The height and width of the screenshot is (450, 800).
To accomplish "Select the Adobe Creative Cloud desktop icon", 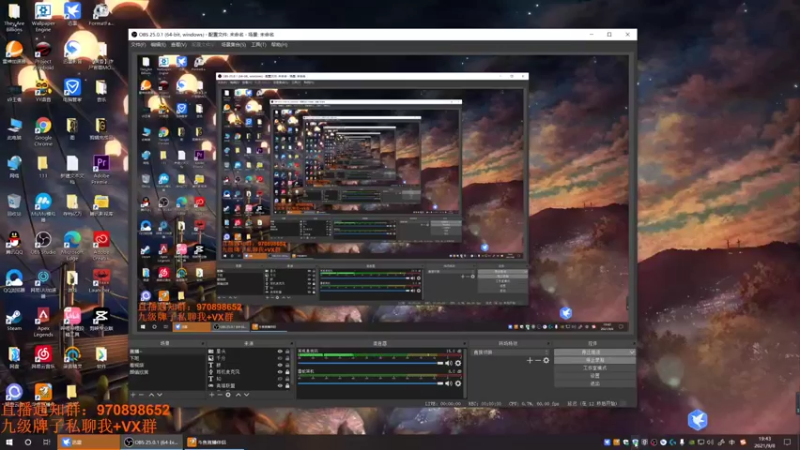I will coord(101,246).
